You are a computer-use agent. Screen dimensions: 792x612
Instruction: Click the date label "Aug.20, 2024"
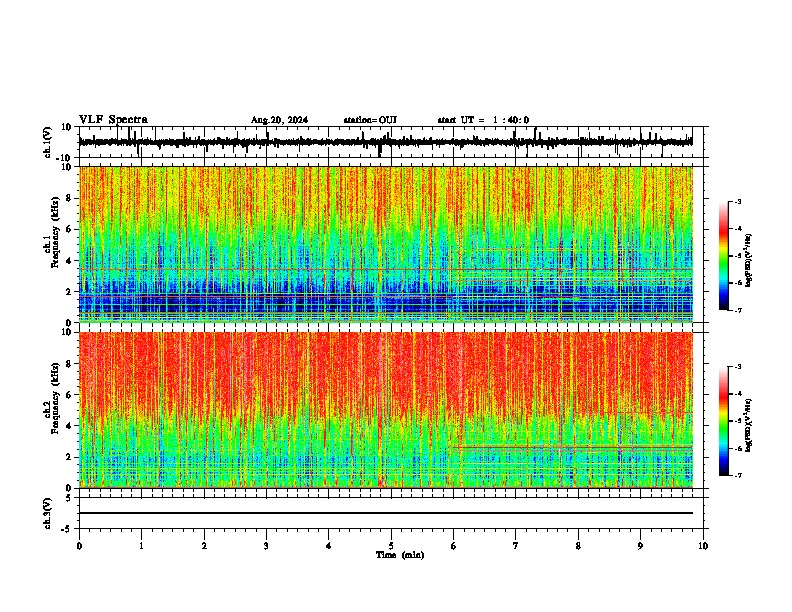click(279, 120)
